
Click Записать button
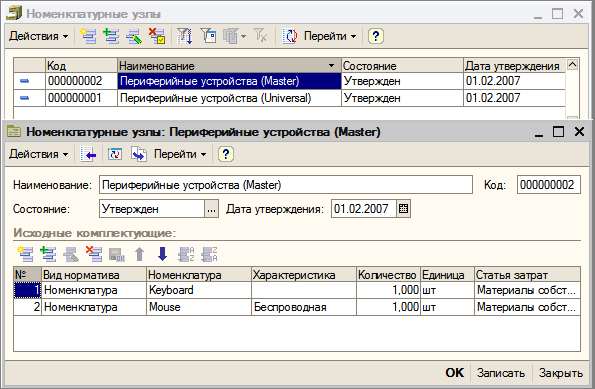(501, 373)
